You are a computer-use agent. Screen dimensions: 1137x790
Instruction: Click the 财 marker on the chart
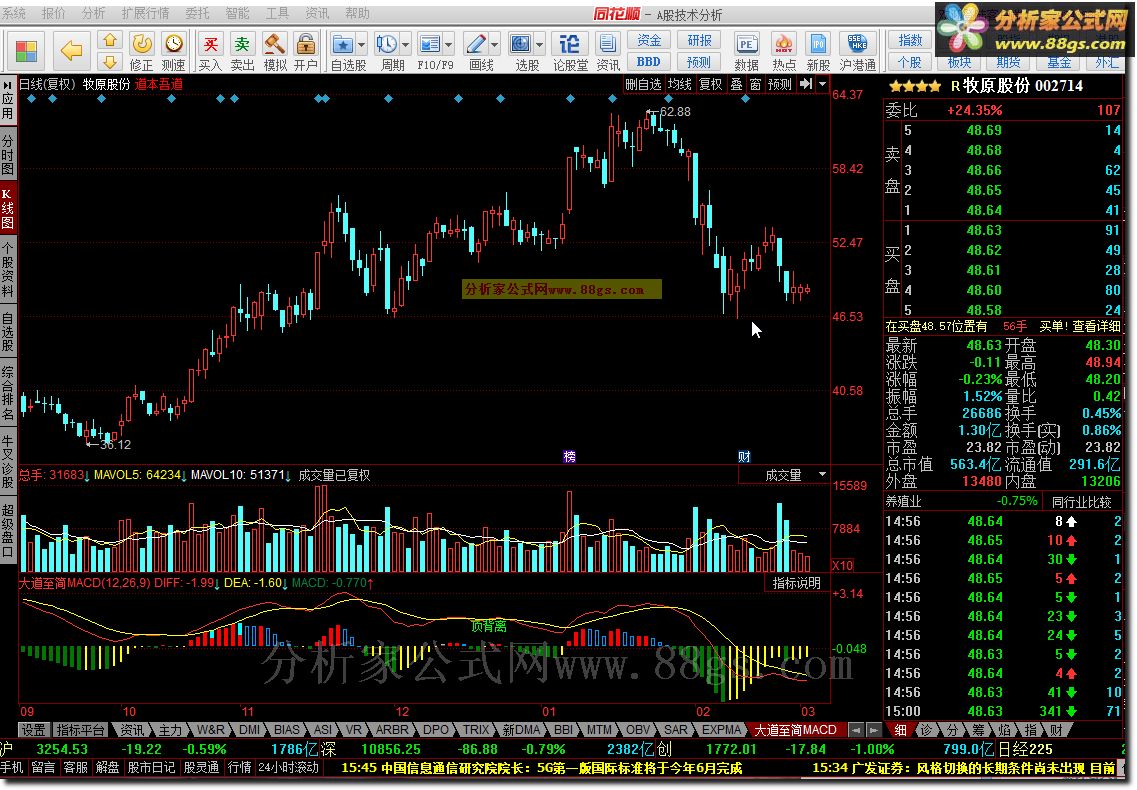(x=744, y=456)
